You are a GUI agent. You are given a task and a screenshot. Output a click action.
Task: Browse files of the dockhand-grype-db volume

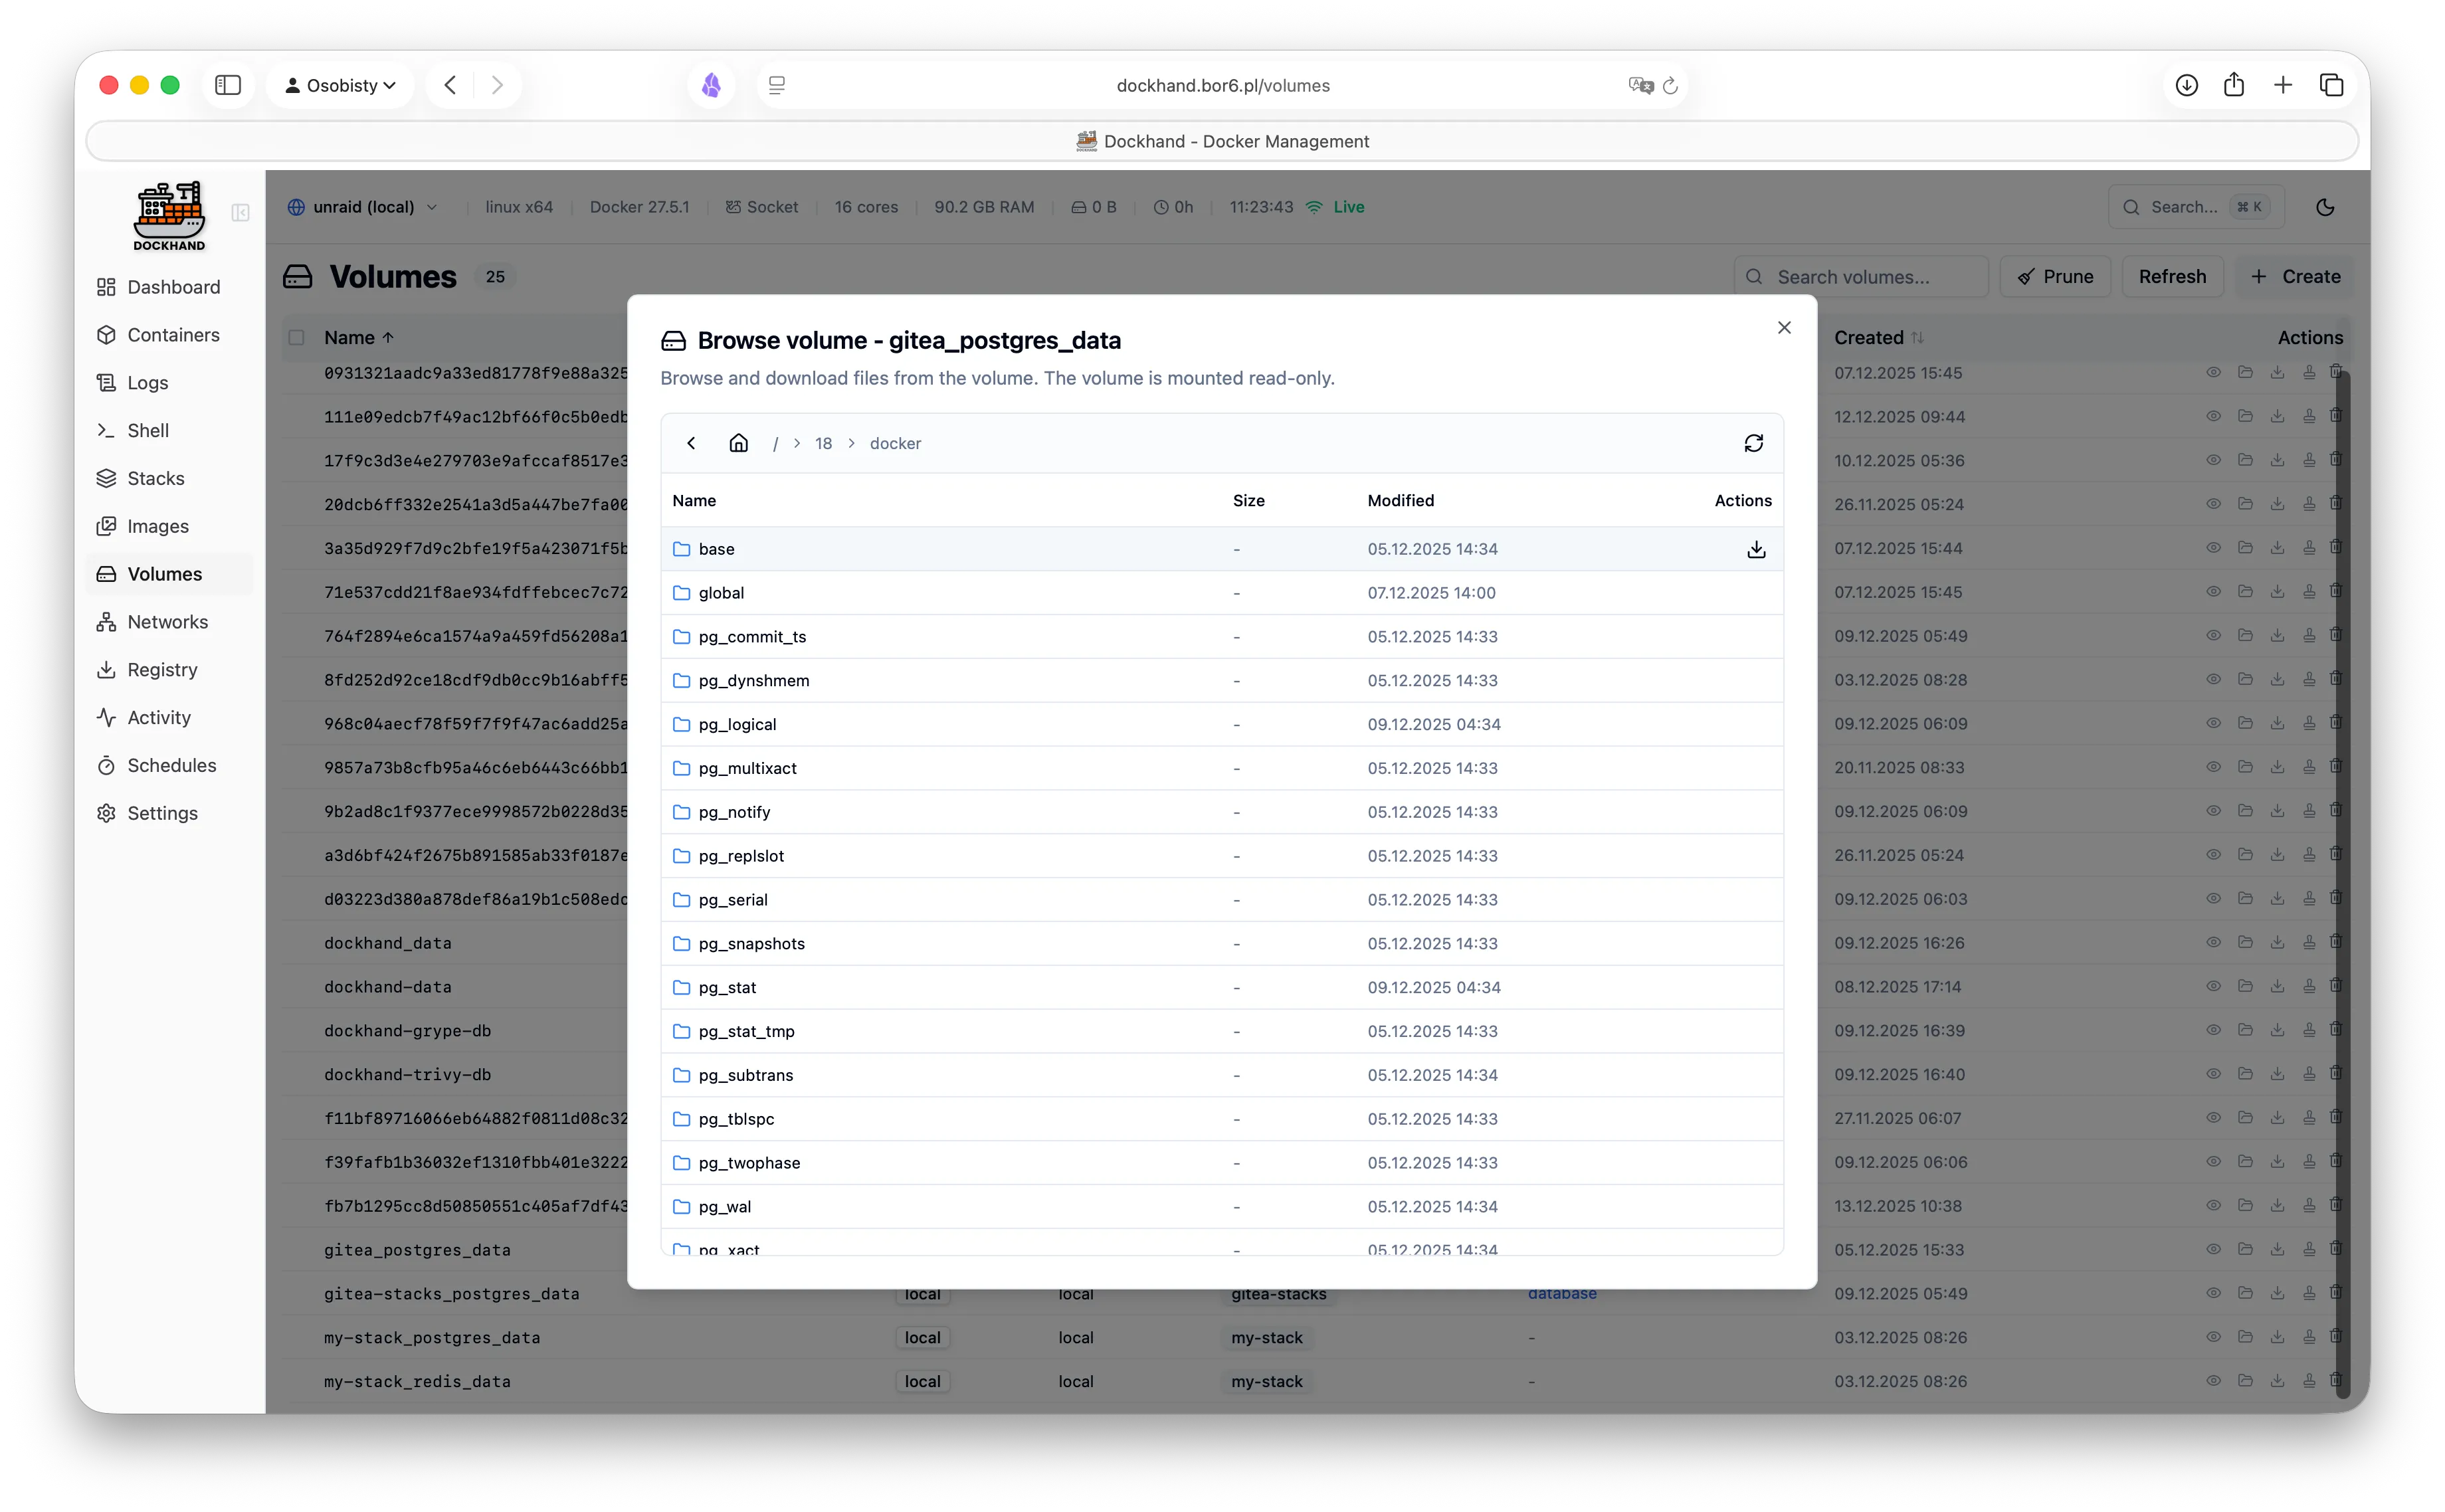pos(2245,1030)
